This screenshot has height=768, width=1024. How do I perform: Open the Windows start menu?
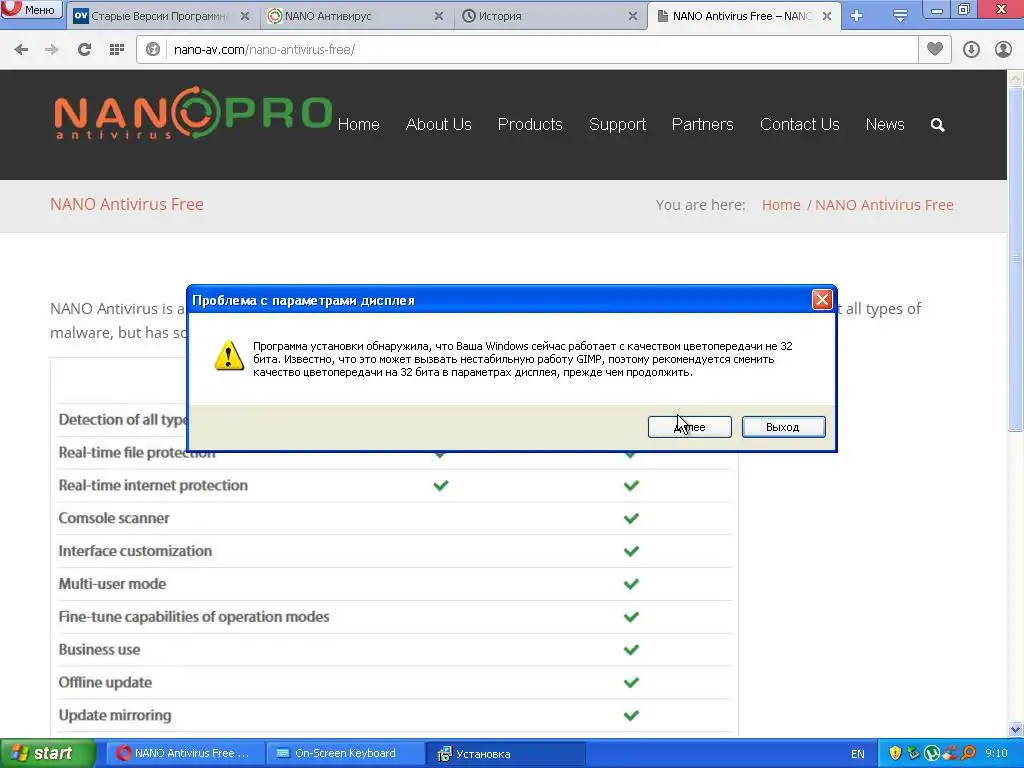[47, 754]
